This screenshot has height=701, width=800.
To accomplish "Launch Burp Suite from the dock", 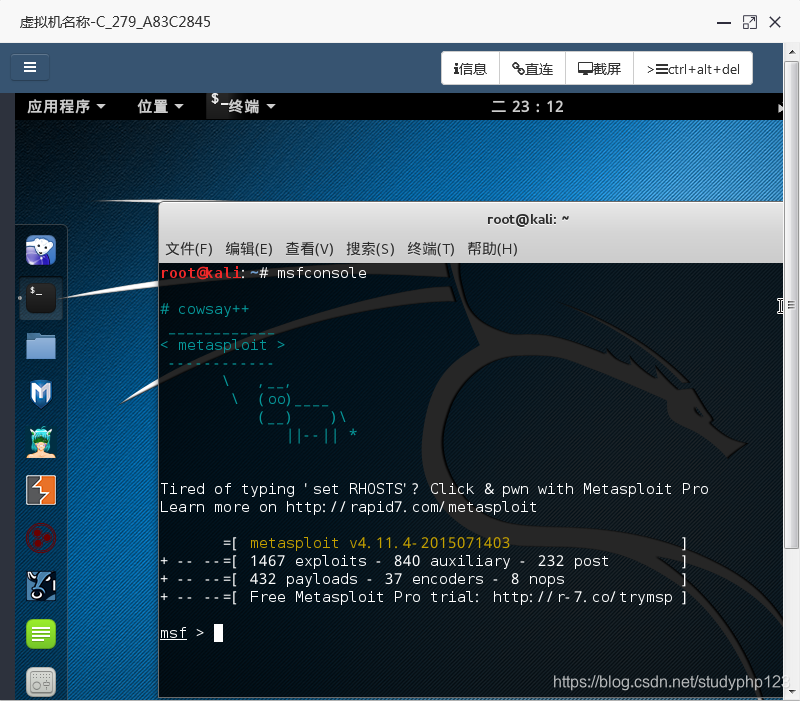I will point(41,490).
